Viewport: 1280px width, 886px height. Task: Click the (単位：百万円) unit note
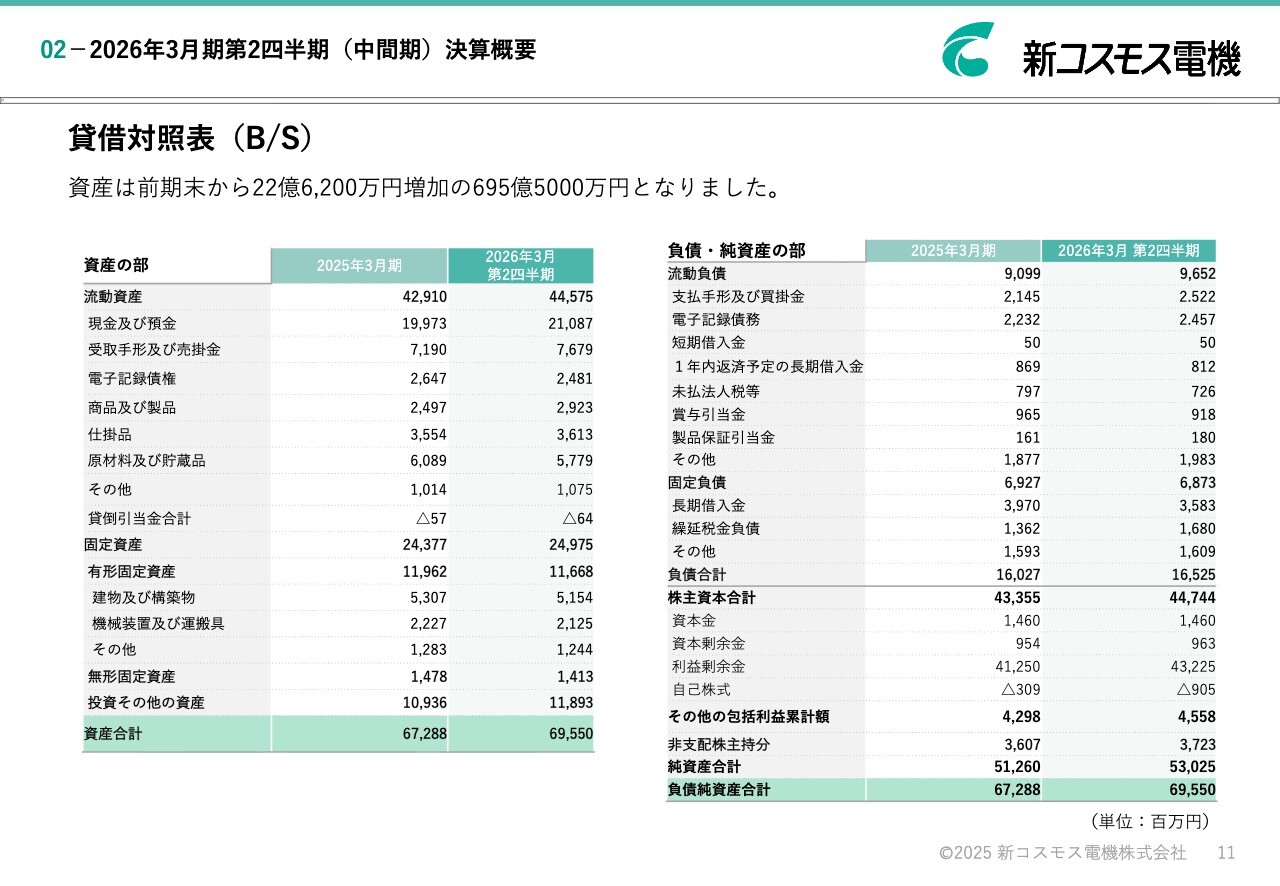click(x=1150, y=821)
